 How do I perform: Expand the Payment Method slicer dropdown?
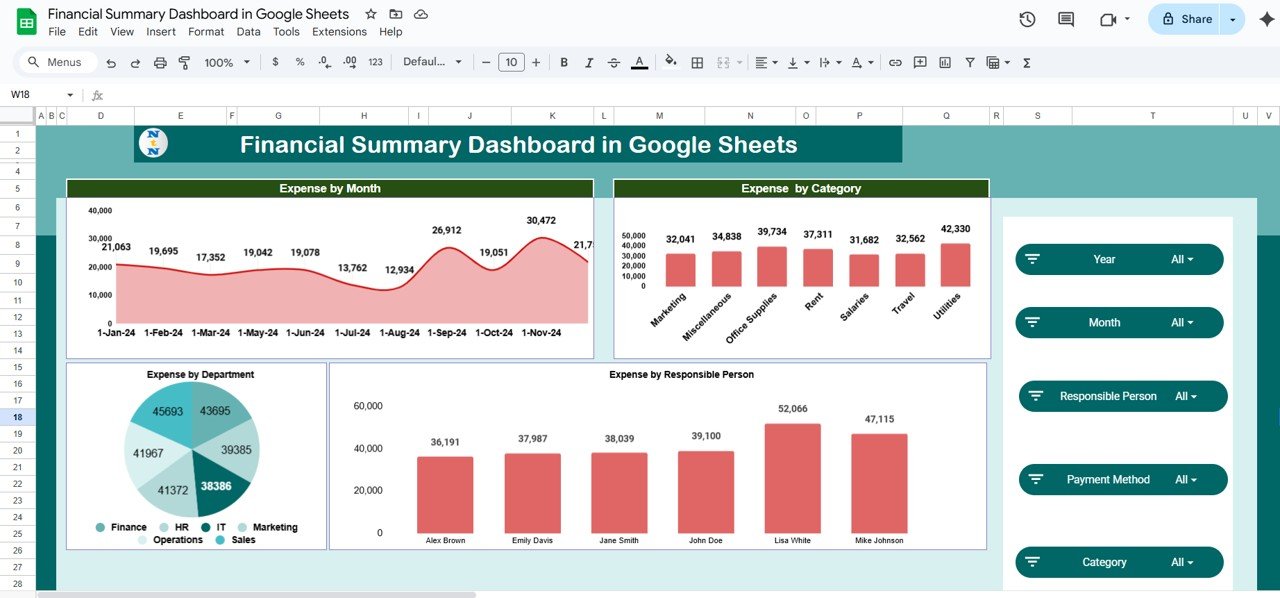tap(1186, 480)
